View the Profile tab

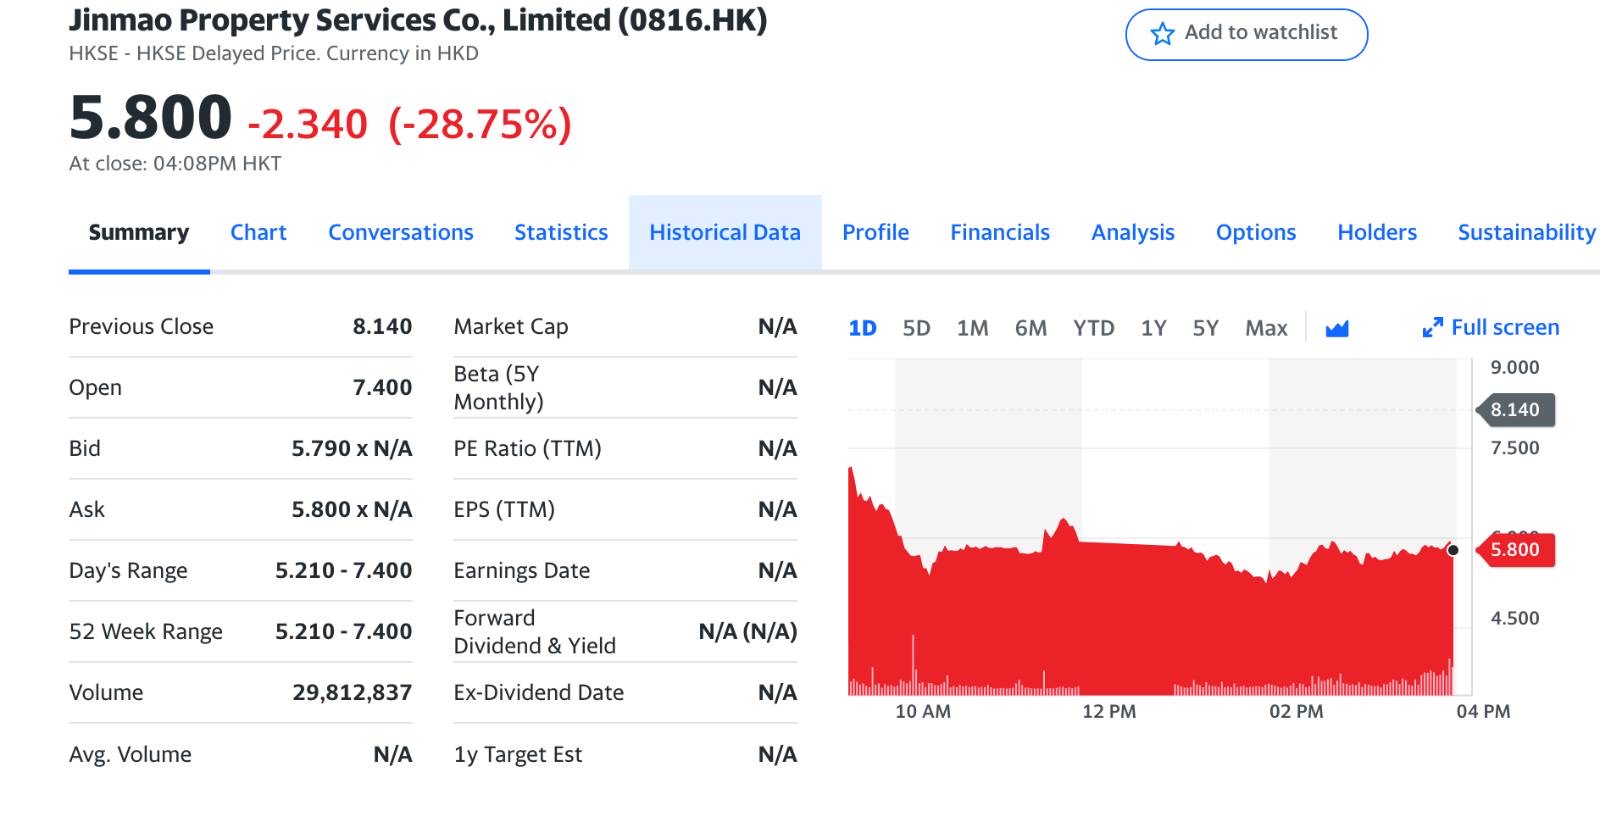point(876,232)
